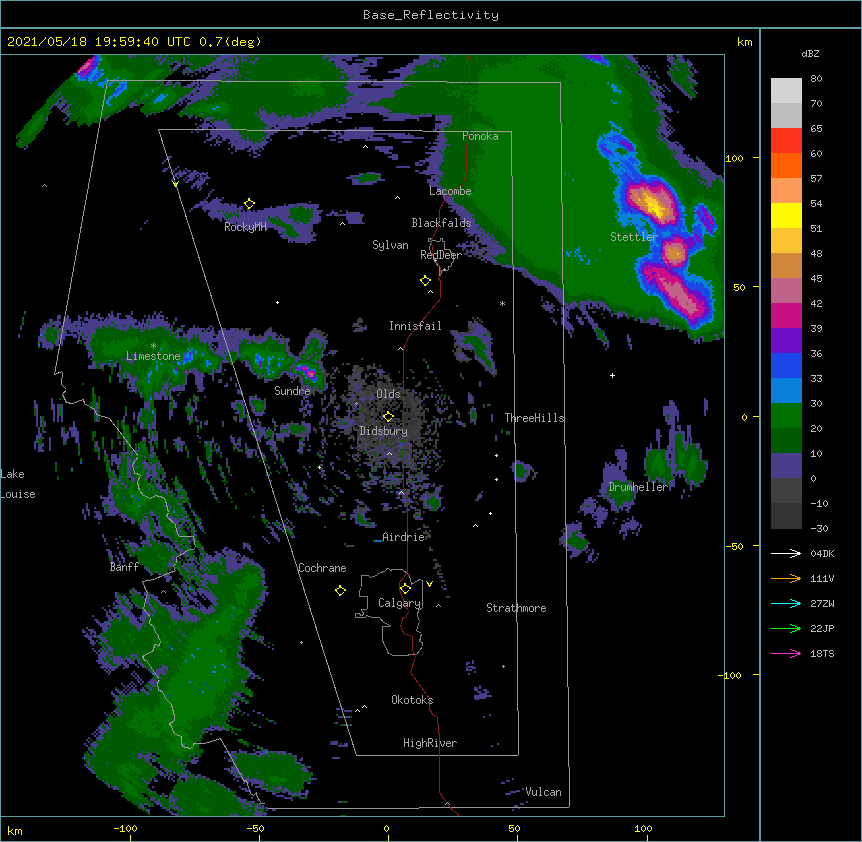Screen dimensions: 862x842
Task: Select the yellow diamond marker below Cochrane
Action: pyautogui.click(x=340, y=591)
